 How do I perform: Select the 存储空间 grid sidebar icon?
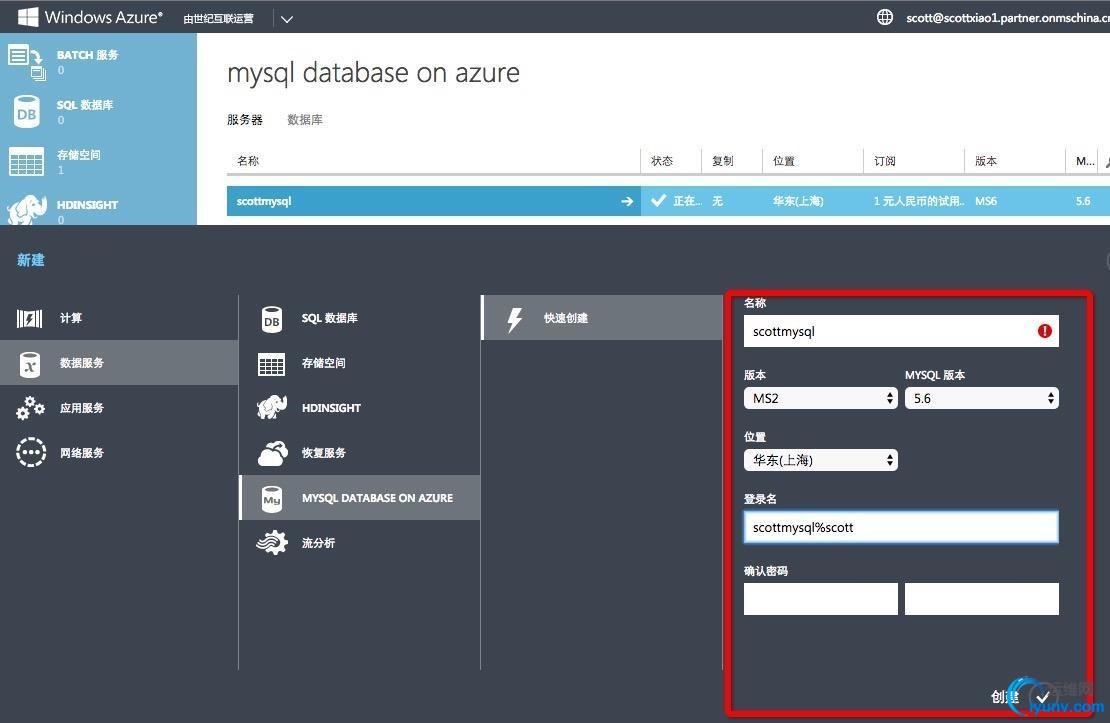[x=27, y=162]
